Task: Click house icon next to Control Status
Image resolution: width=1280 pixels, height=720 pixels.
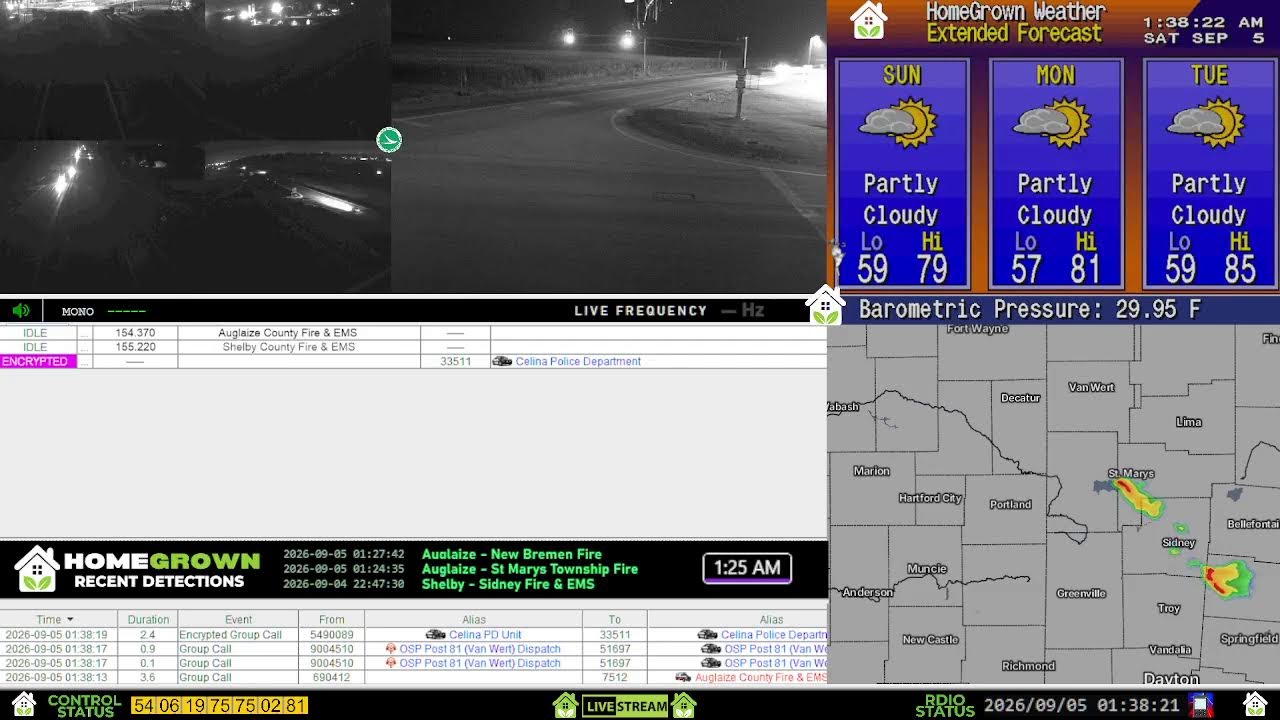Action: (24, 705)
